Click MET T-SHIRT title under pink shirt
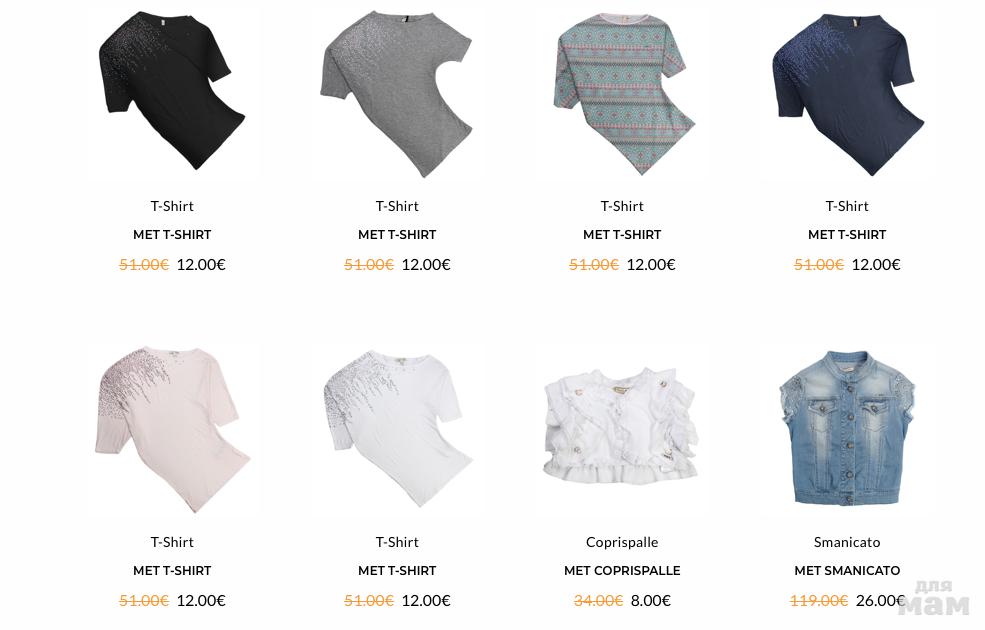This screenshot has width=985, height=630. coord(172,571)
